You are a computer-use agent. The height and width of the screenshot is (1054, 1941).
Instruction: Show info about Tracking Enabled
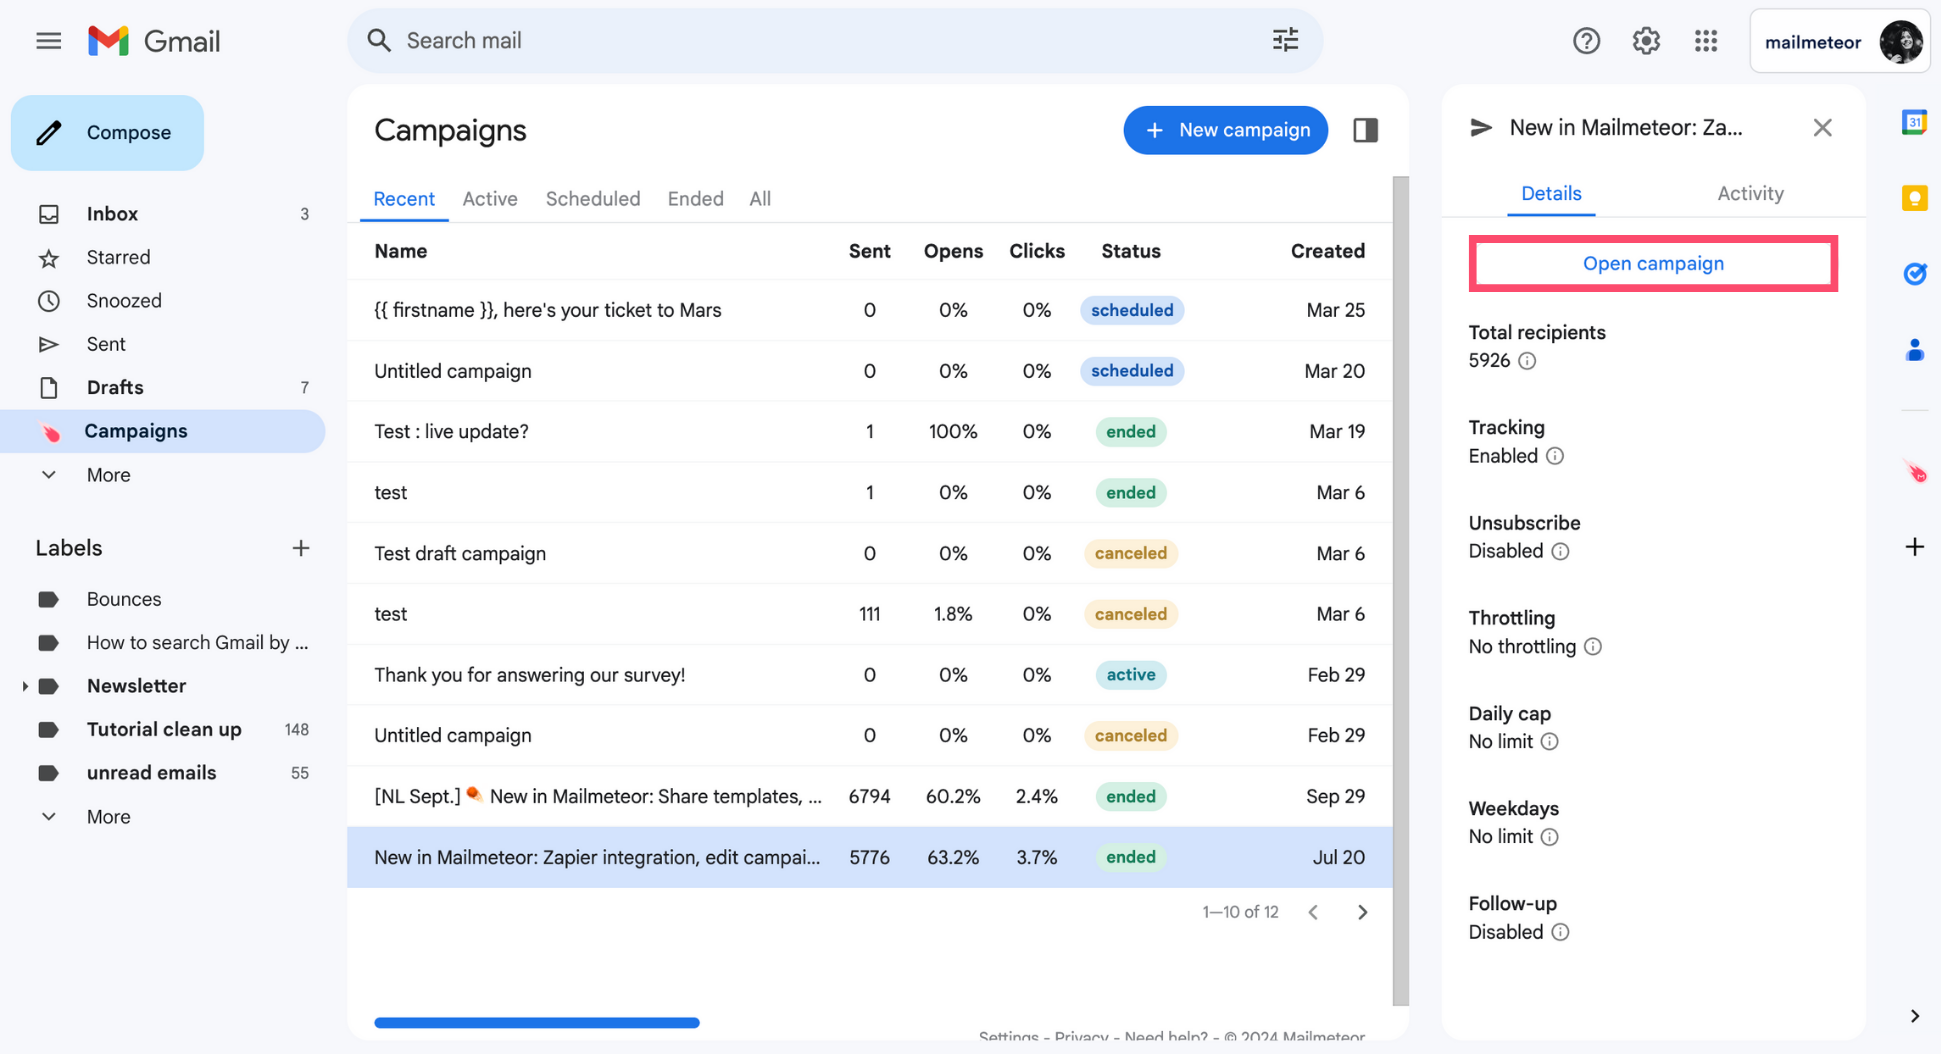pos(1555,456)
